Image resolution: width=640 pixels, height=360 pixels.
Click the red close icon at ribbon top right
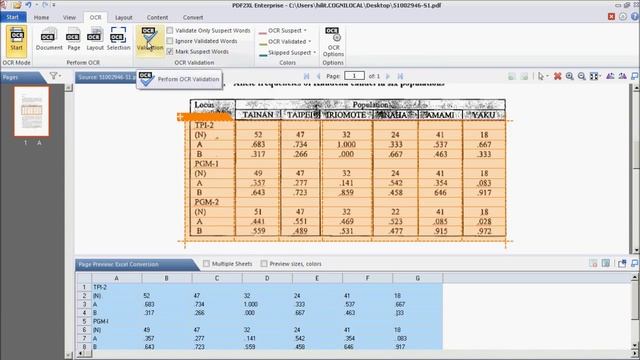coord(611,17)
